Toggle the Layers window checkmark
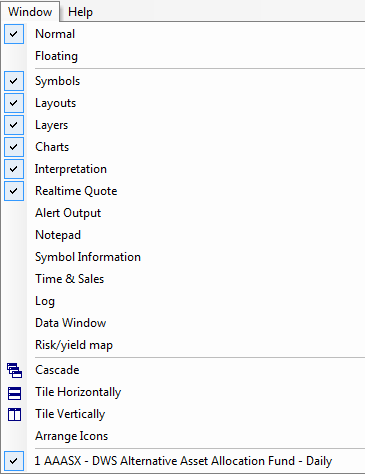 [14, 125]
